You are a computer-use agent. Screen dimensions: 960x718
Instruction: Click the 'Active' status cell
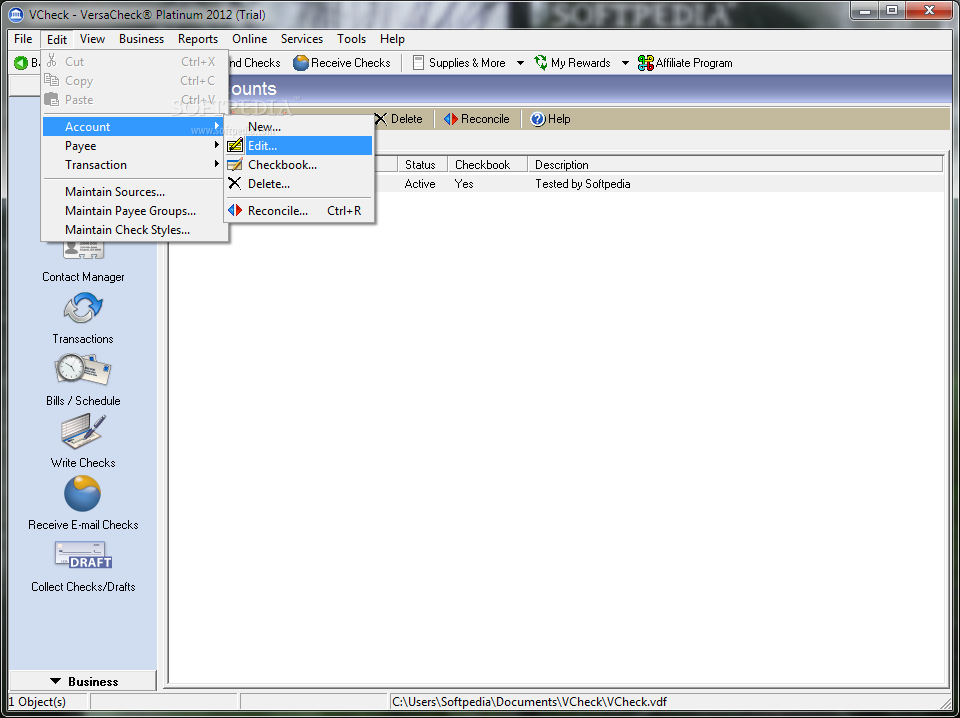[x=420, y=184]
